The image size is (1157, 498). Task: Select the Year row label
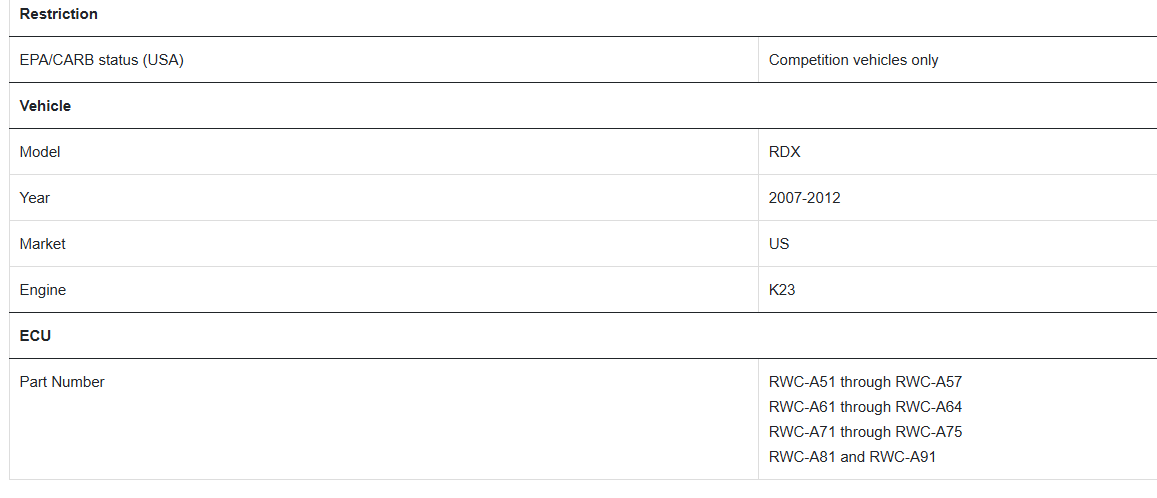tap(35, 198)
